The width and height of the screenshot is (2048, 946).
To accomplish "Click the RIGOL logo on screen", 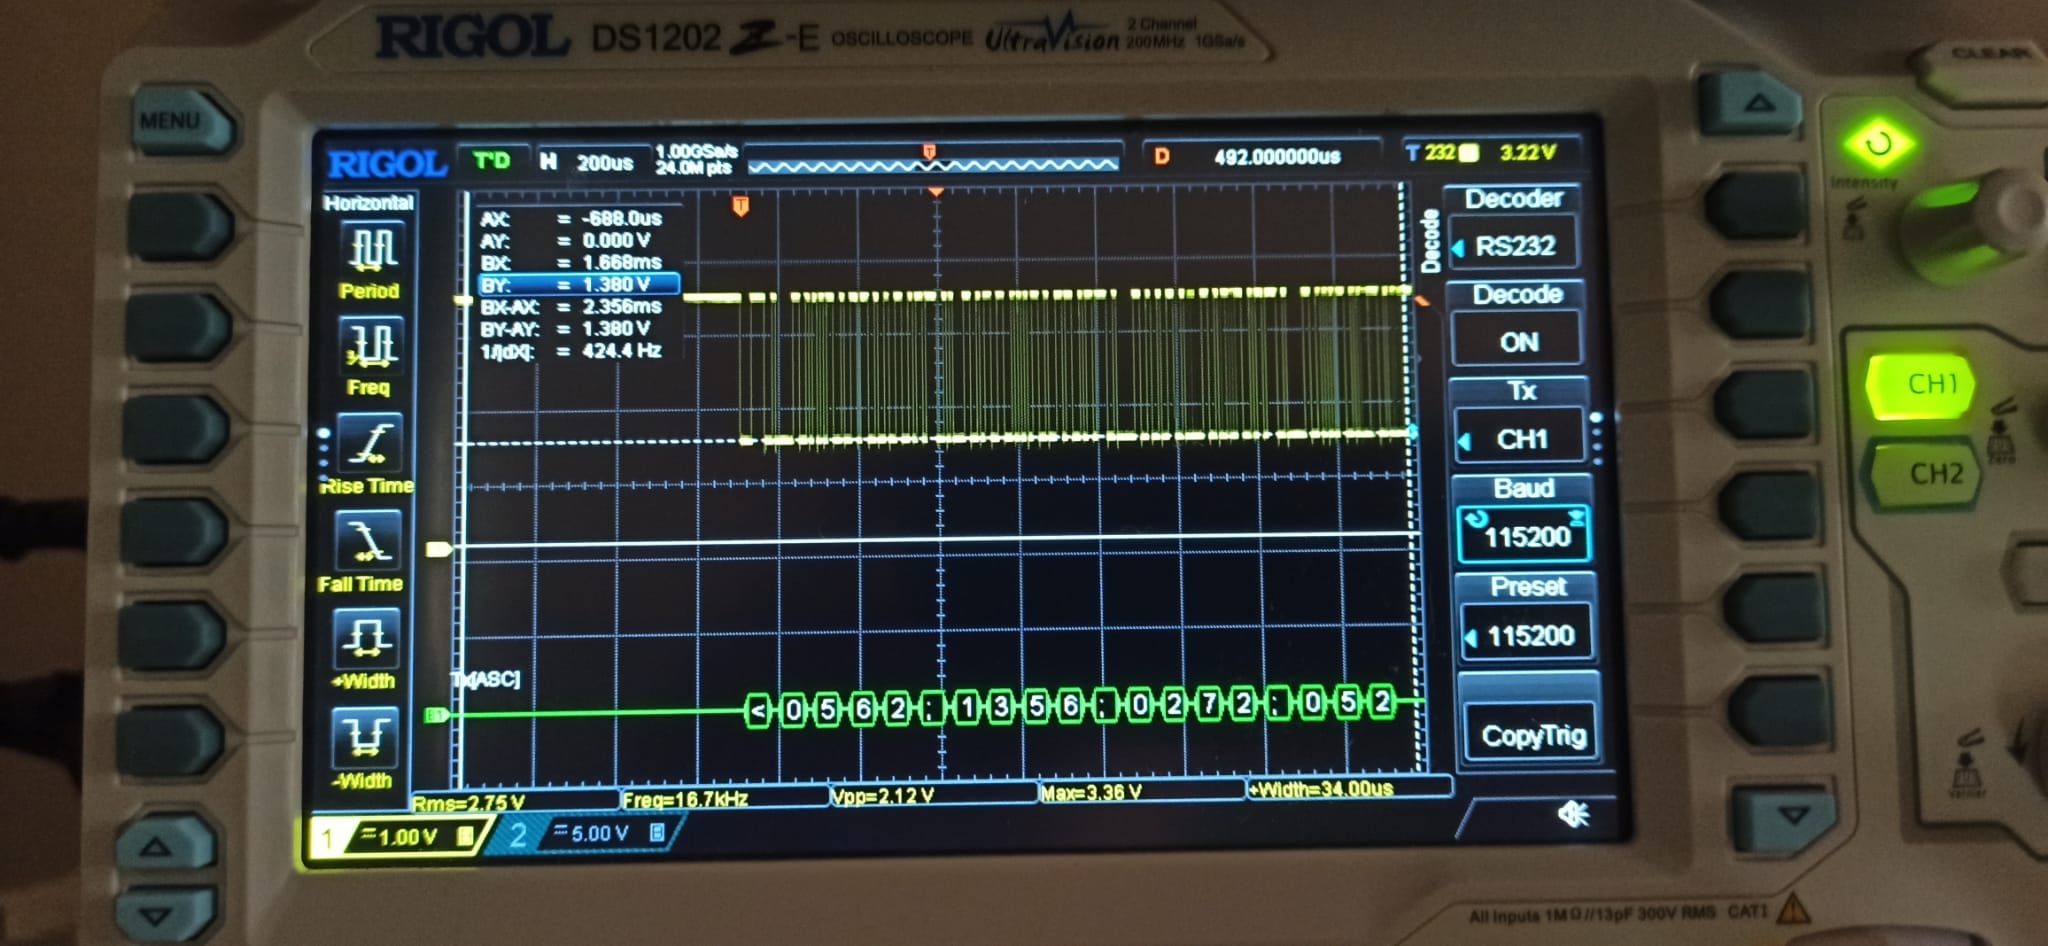I will (x=386, y=163).
